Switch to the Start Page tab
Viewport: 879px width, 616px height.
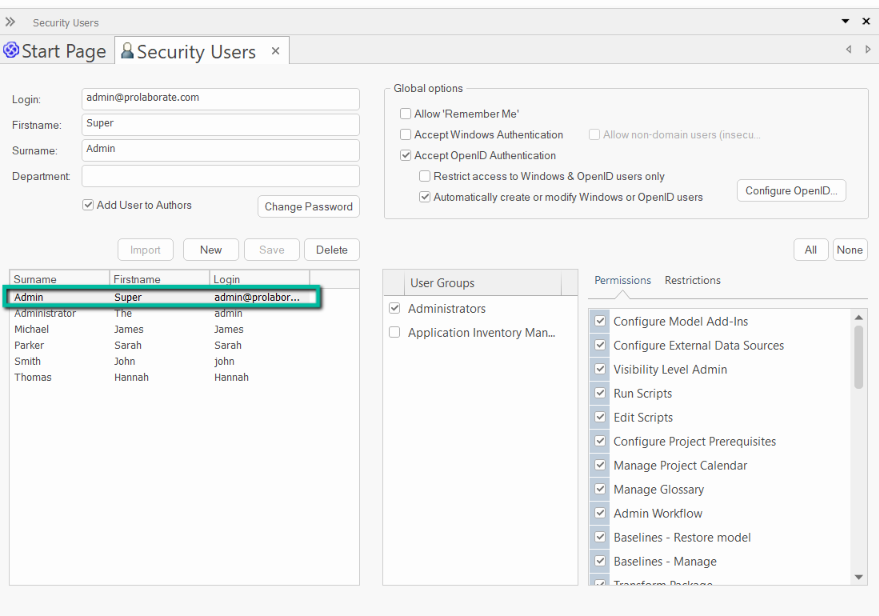tap(55, 51)
